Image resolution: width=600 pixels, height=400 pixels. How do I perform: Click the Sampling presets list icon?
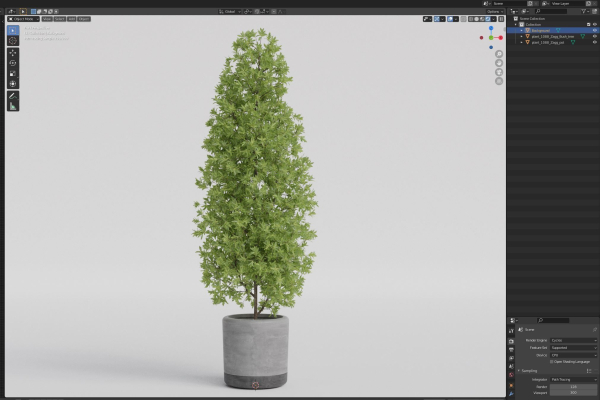pyautogui.click(x=589, y=371)
